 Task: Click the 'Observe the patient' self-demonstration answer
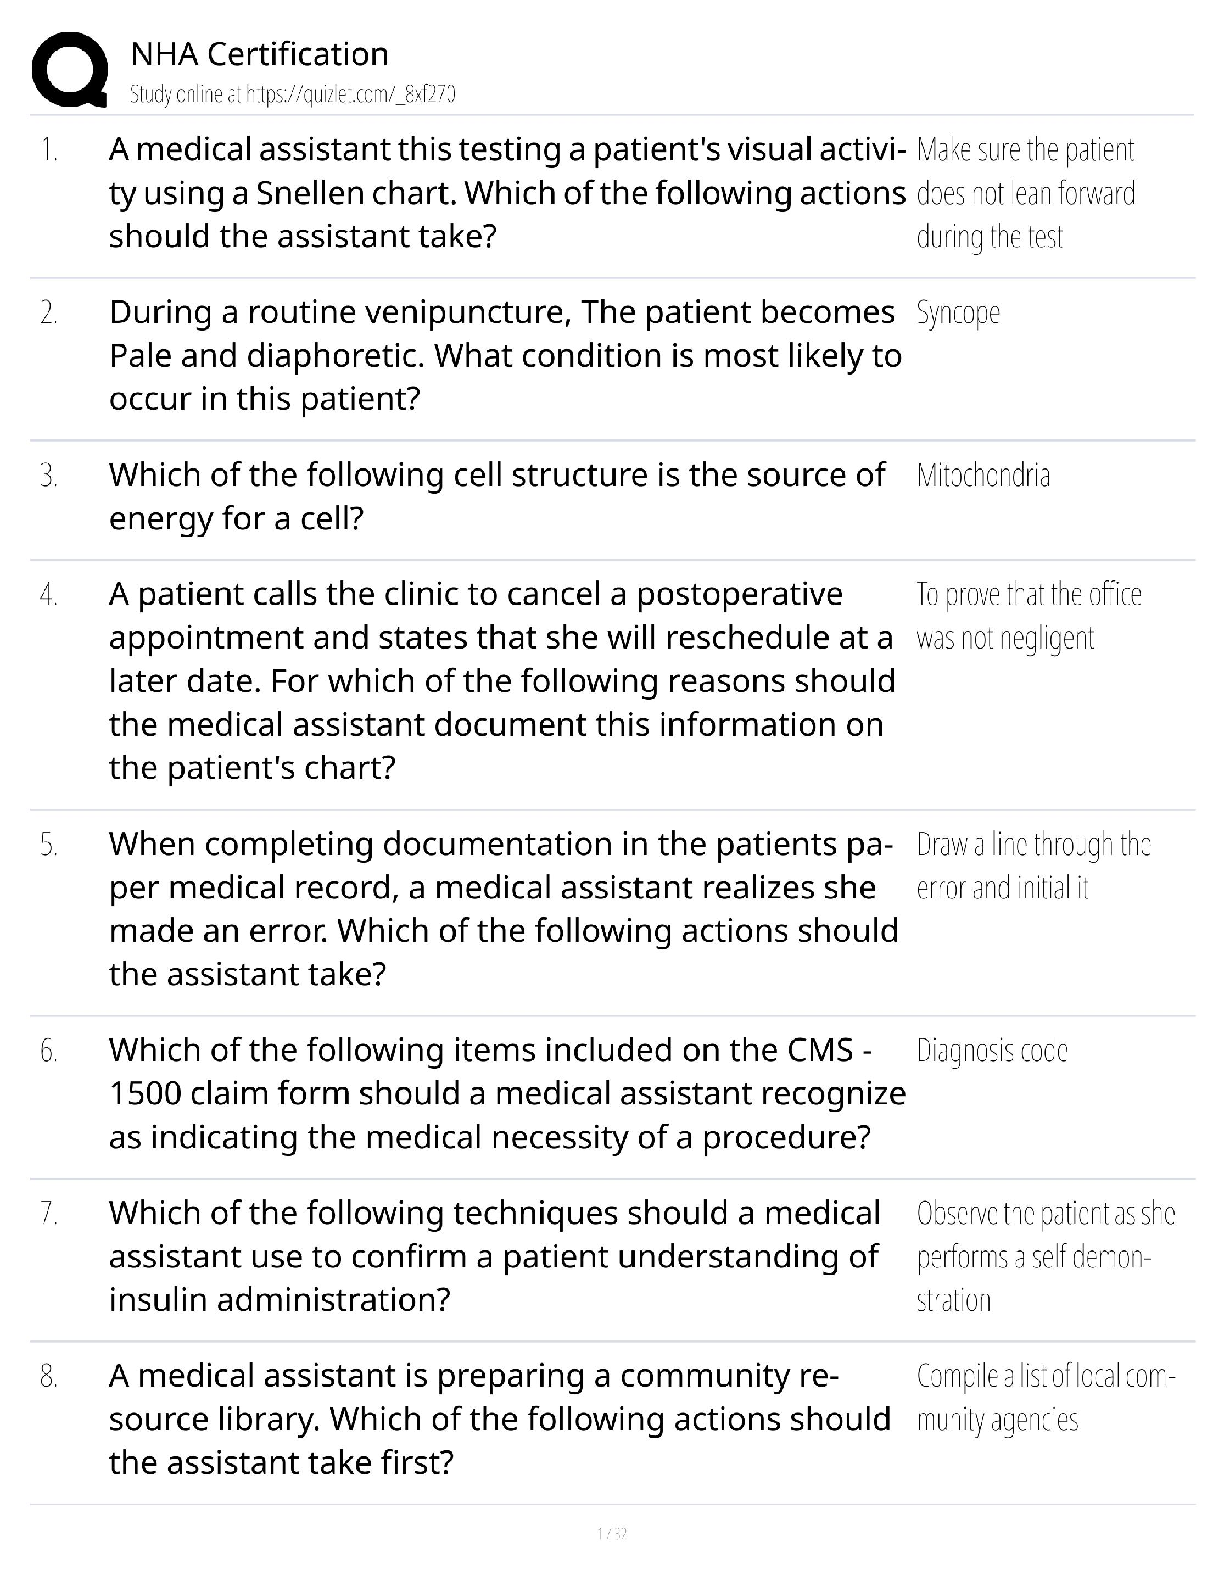click(1045, 1256)
